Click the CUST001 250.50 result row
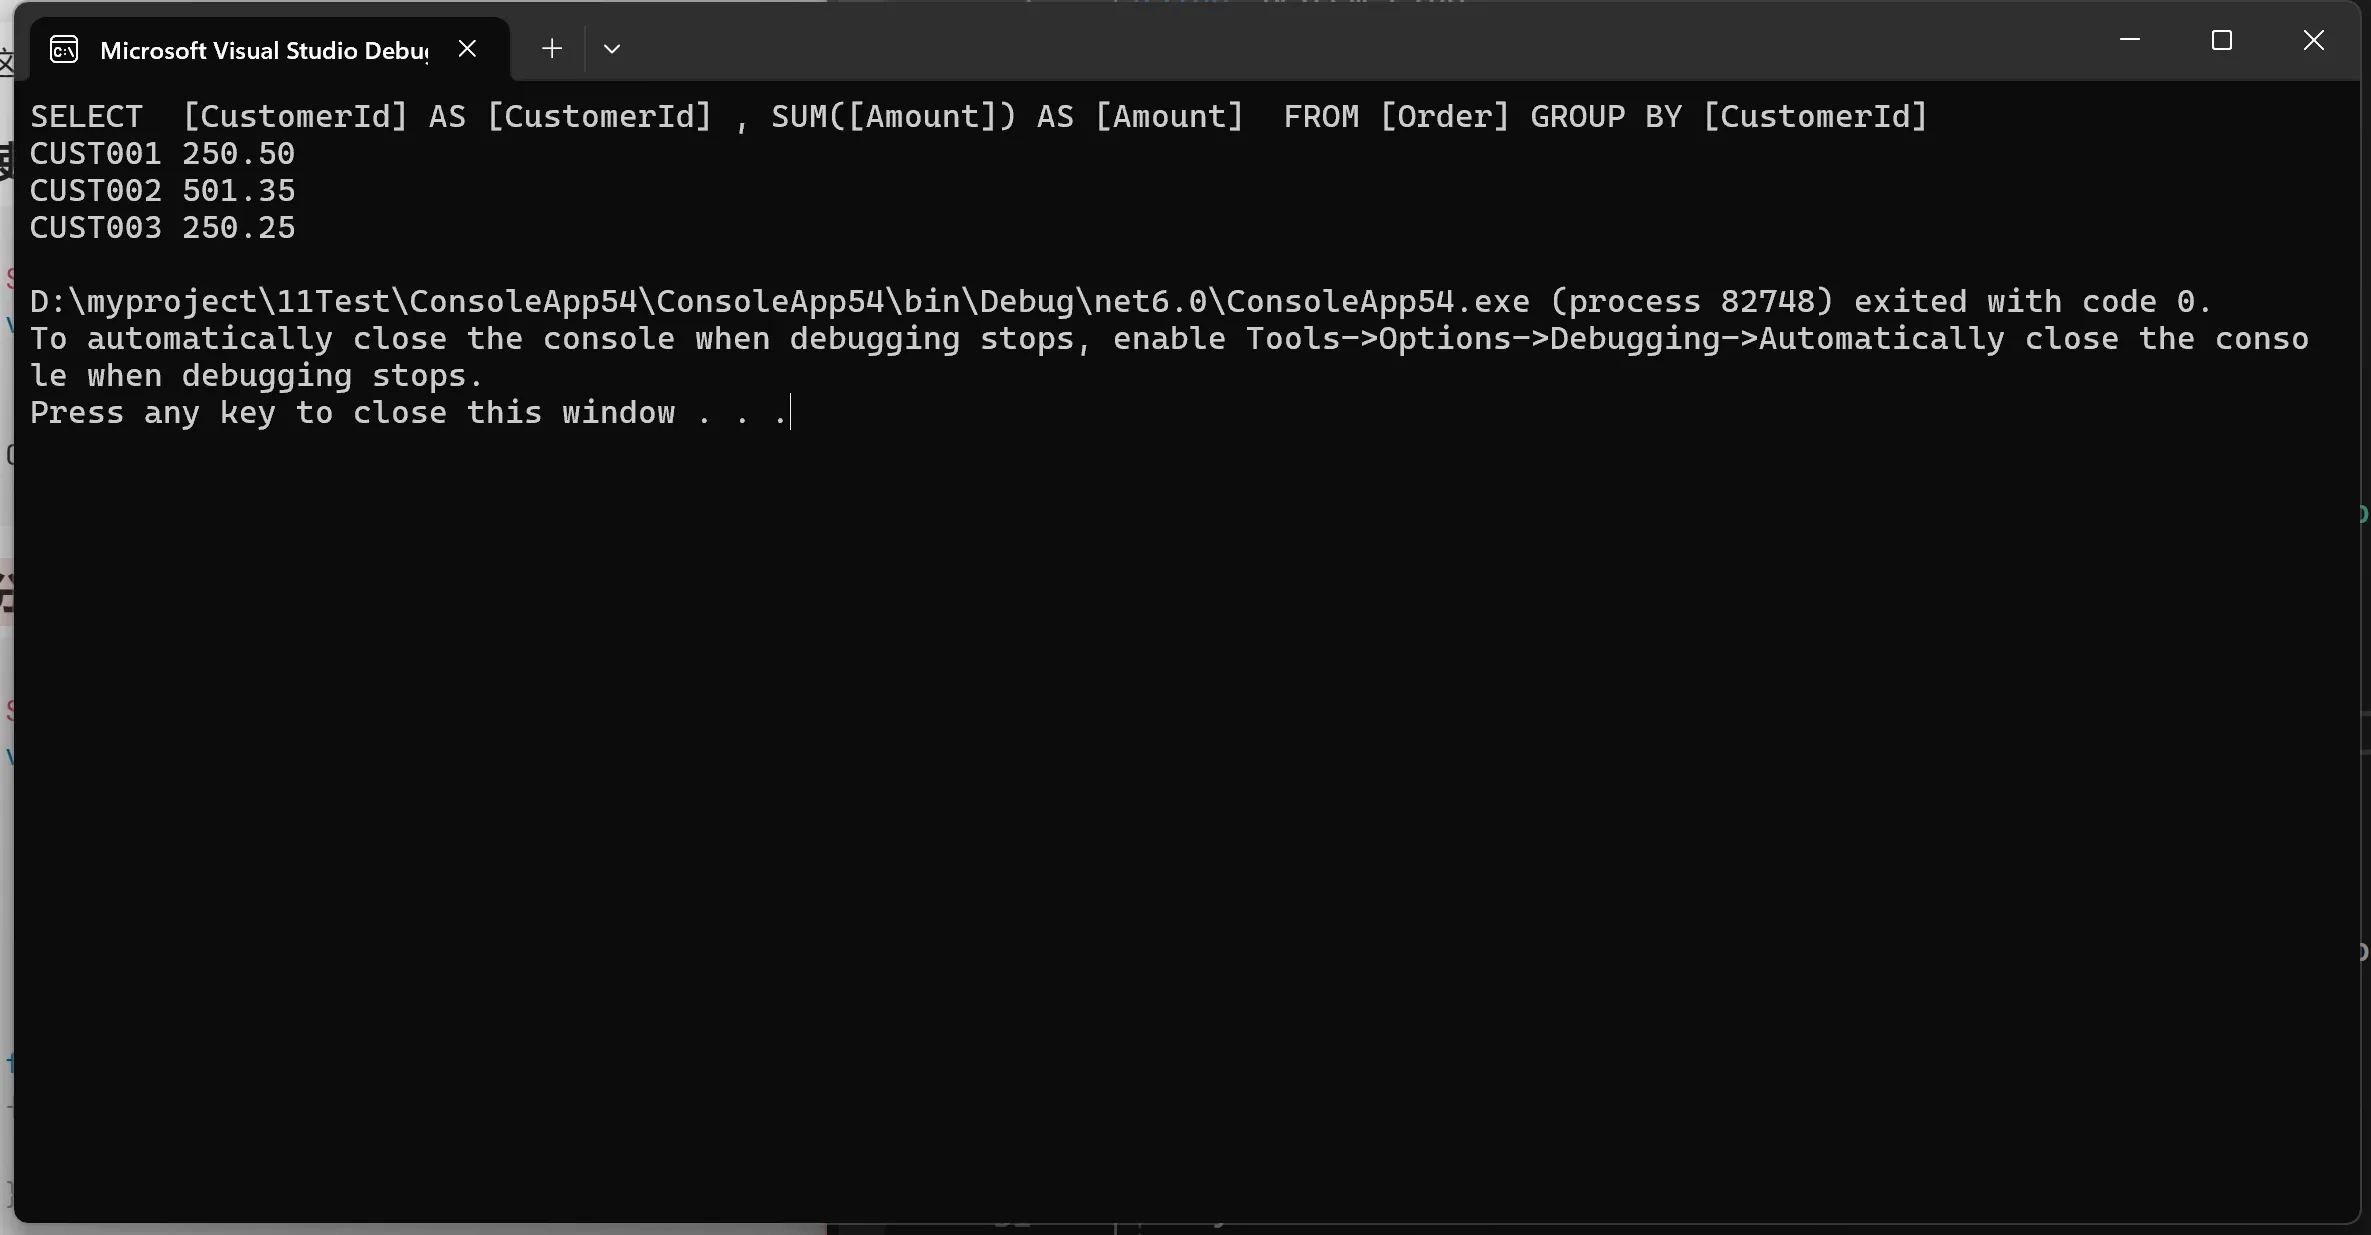2371x1235 pixels. click(163, 154)
